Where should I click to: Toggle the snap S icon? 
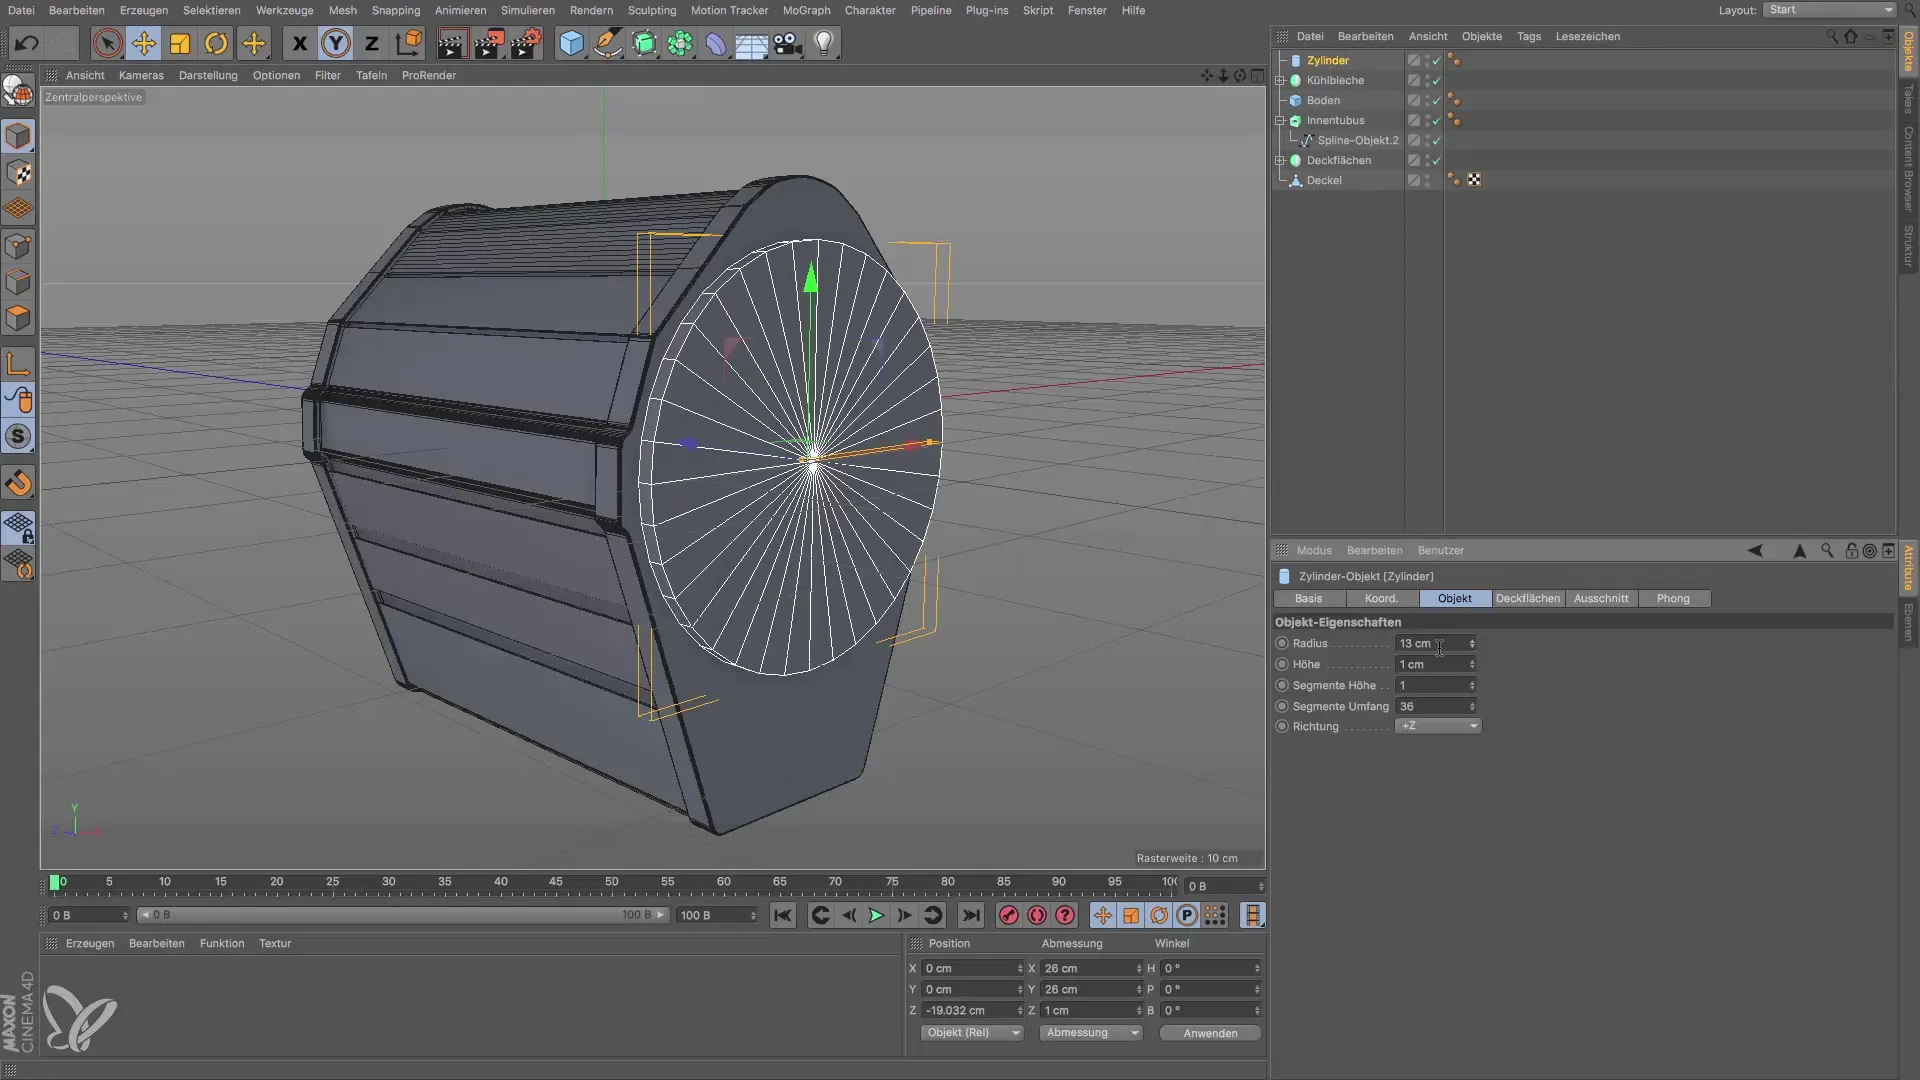pos(18,436)
